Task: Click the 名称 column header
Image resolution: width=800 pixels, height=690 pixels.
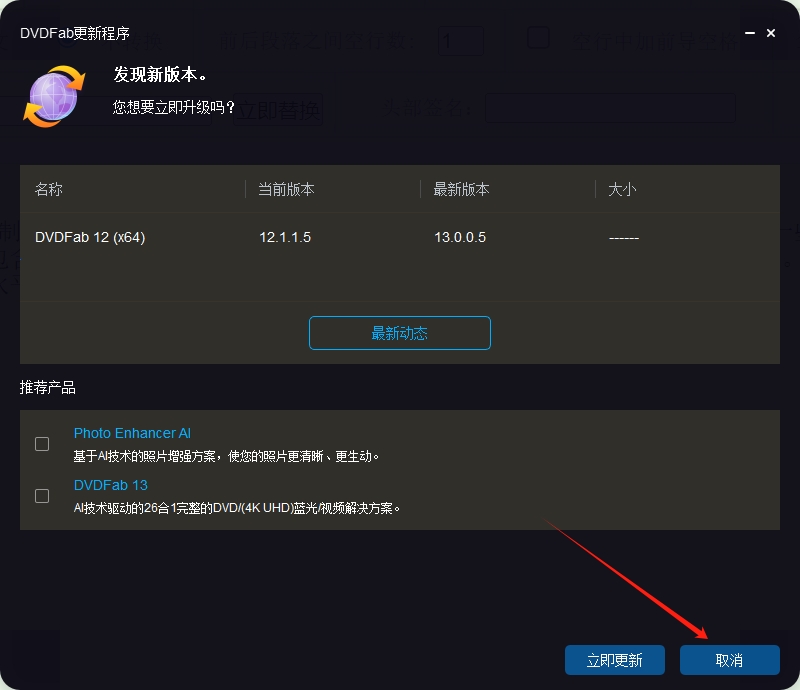Action: (48, 189)
